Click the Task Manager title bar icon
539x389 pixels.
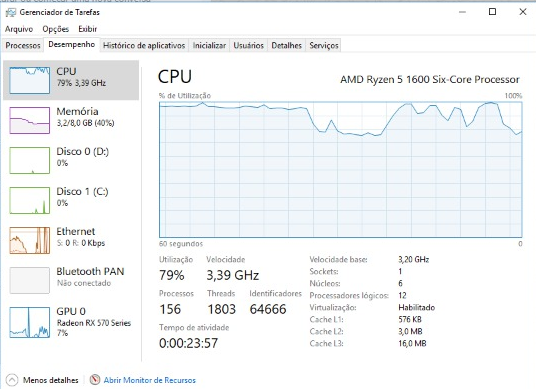pos(11,12)
